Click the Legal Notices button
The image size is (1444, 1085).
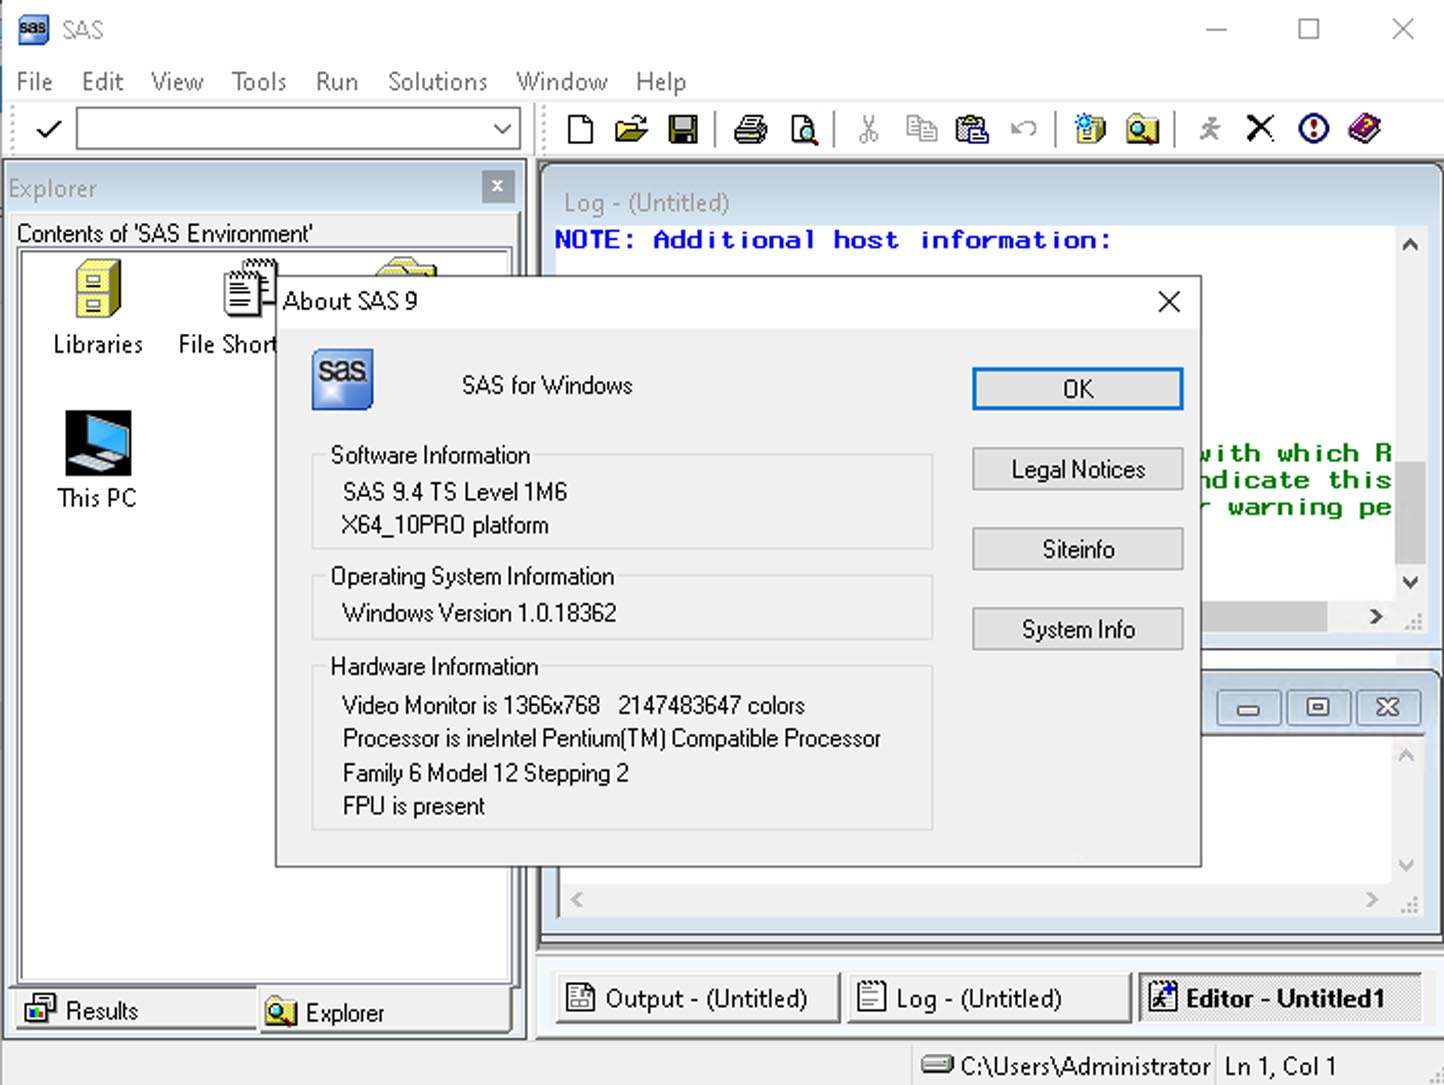coord(1077,469)
